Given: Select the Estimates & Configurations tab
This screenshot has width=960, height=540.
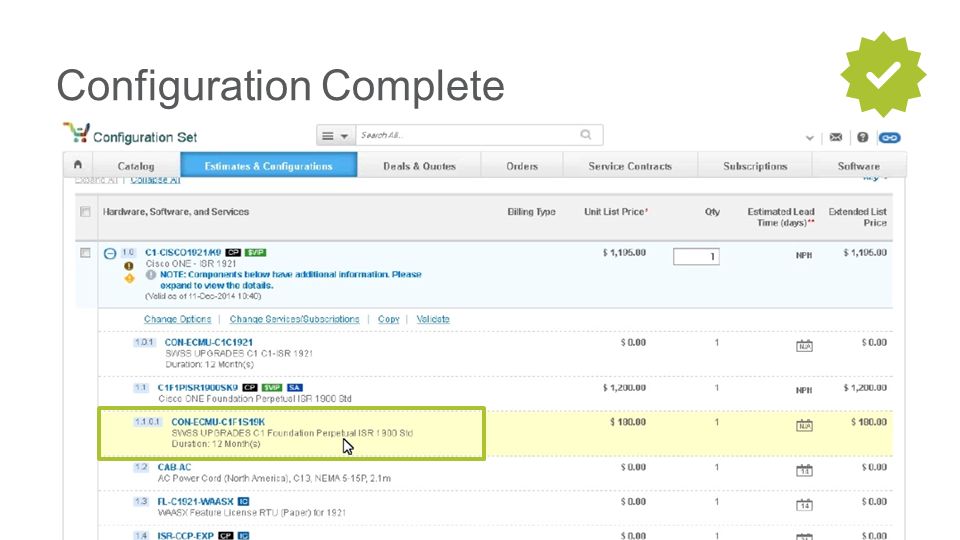Looking at the screenshot, I should [x=269, y=166].
